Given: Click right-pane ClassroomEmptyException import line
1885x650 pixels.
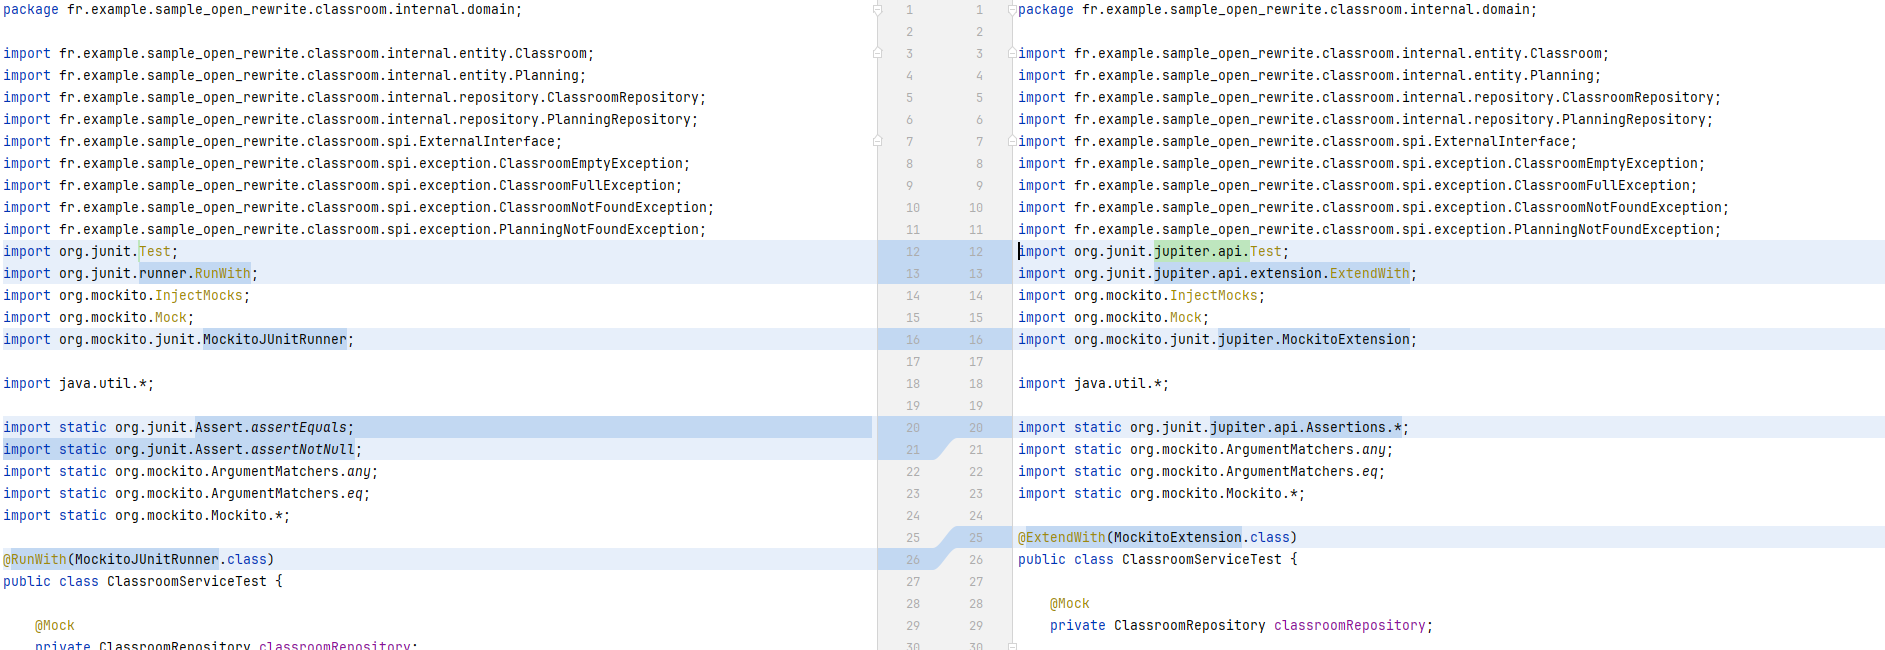Looking at the screenshot, I should click(x=1361, y=164).
